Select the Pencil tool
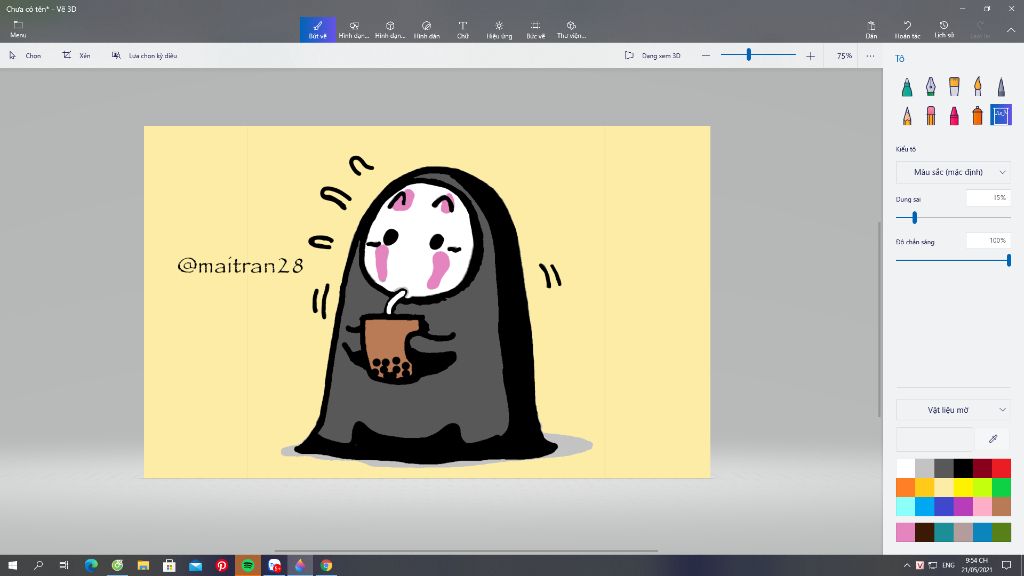This screenshot has width=1024, height=576. 907,116
